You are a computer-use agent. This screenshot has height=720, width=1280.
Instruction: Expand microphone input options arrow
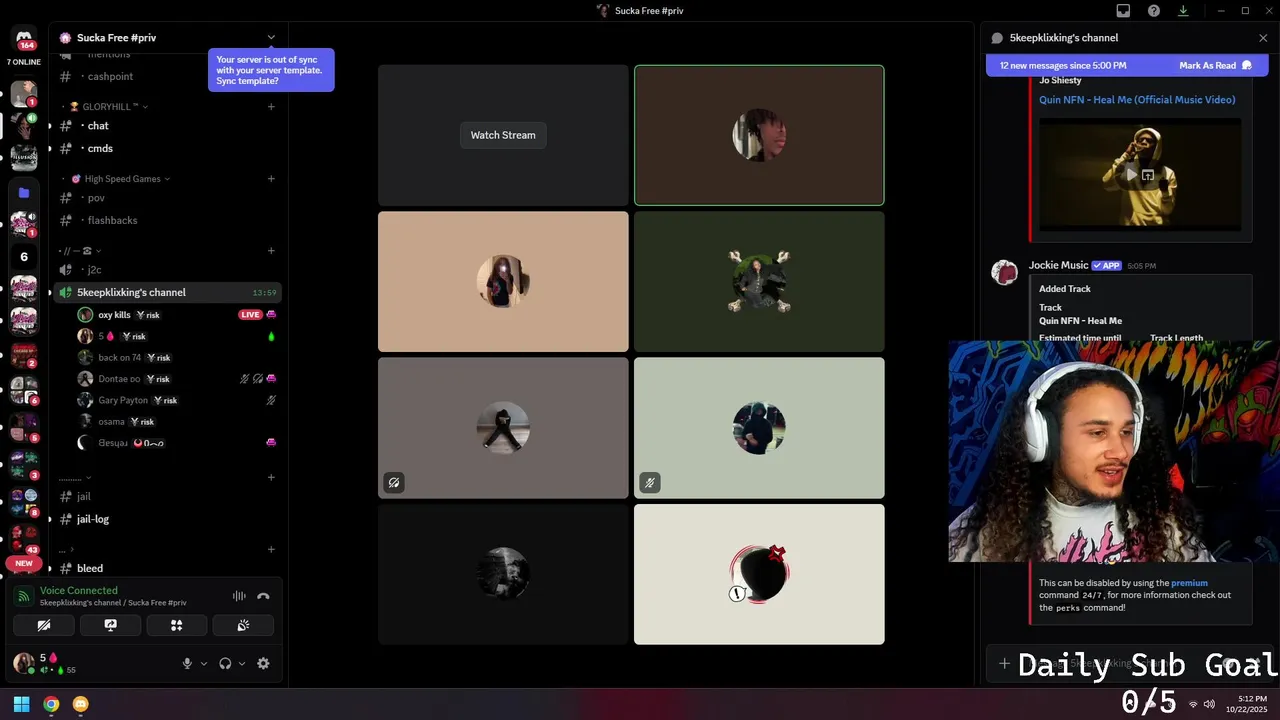coord(204,663)
